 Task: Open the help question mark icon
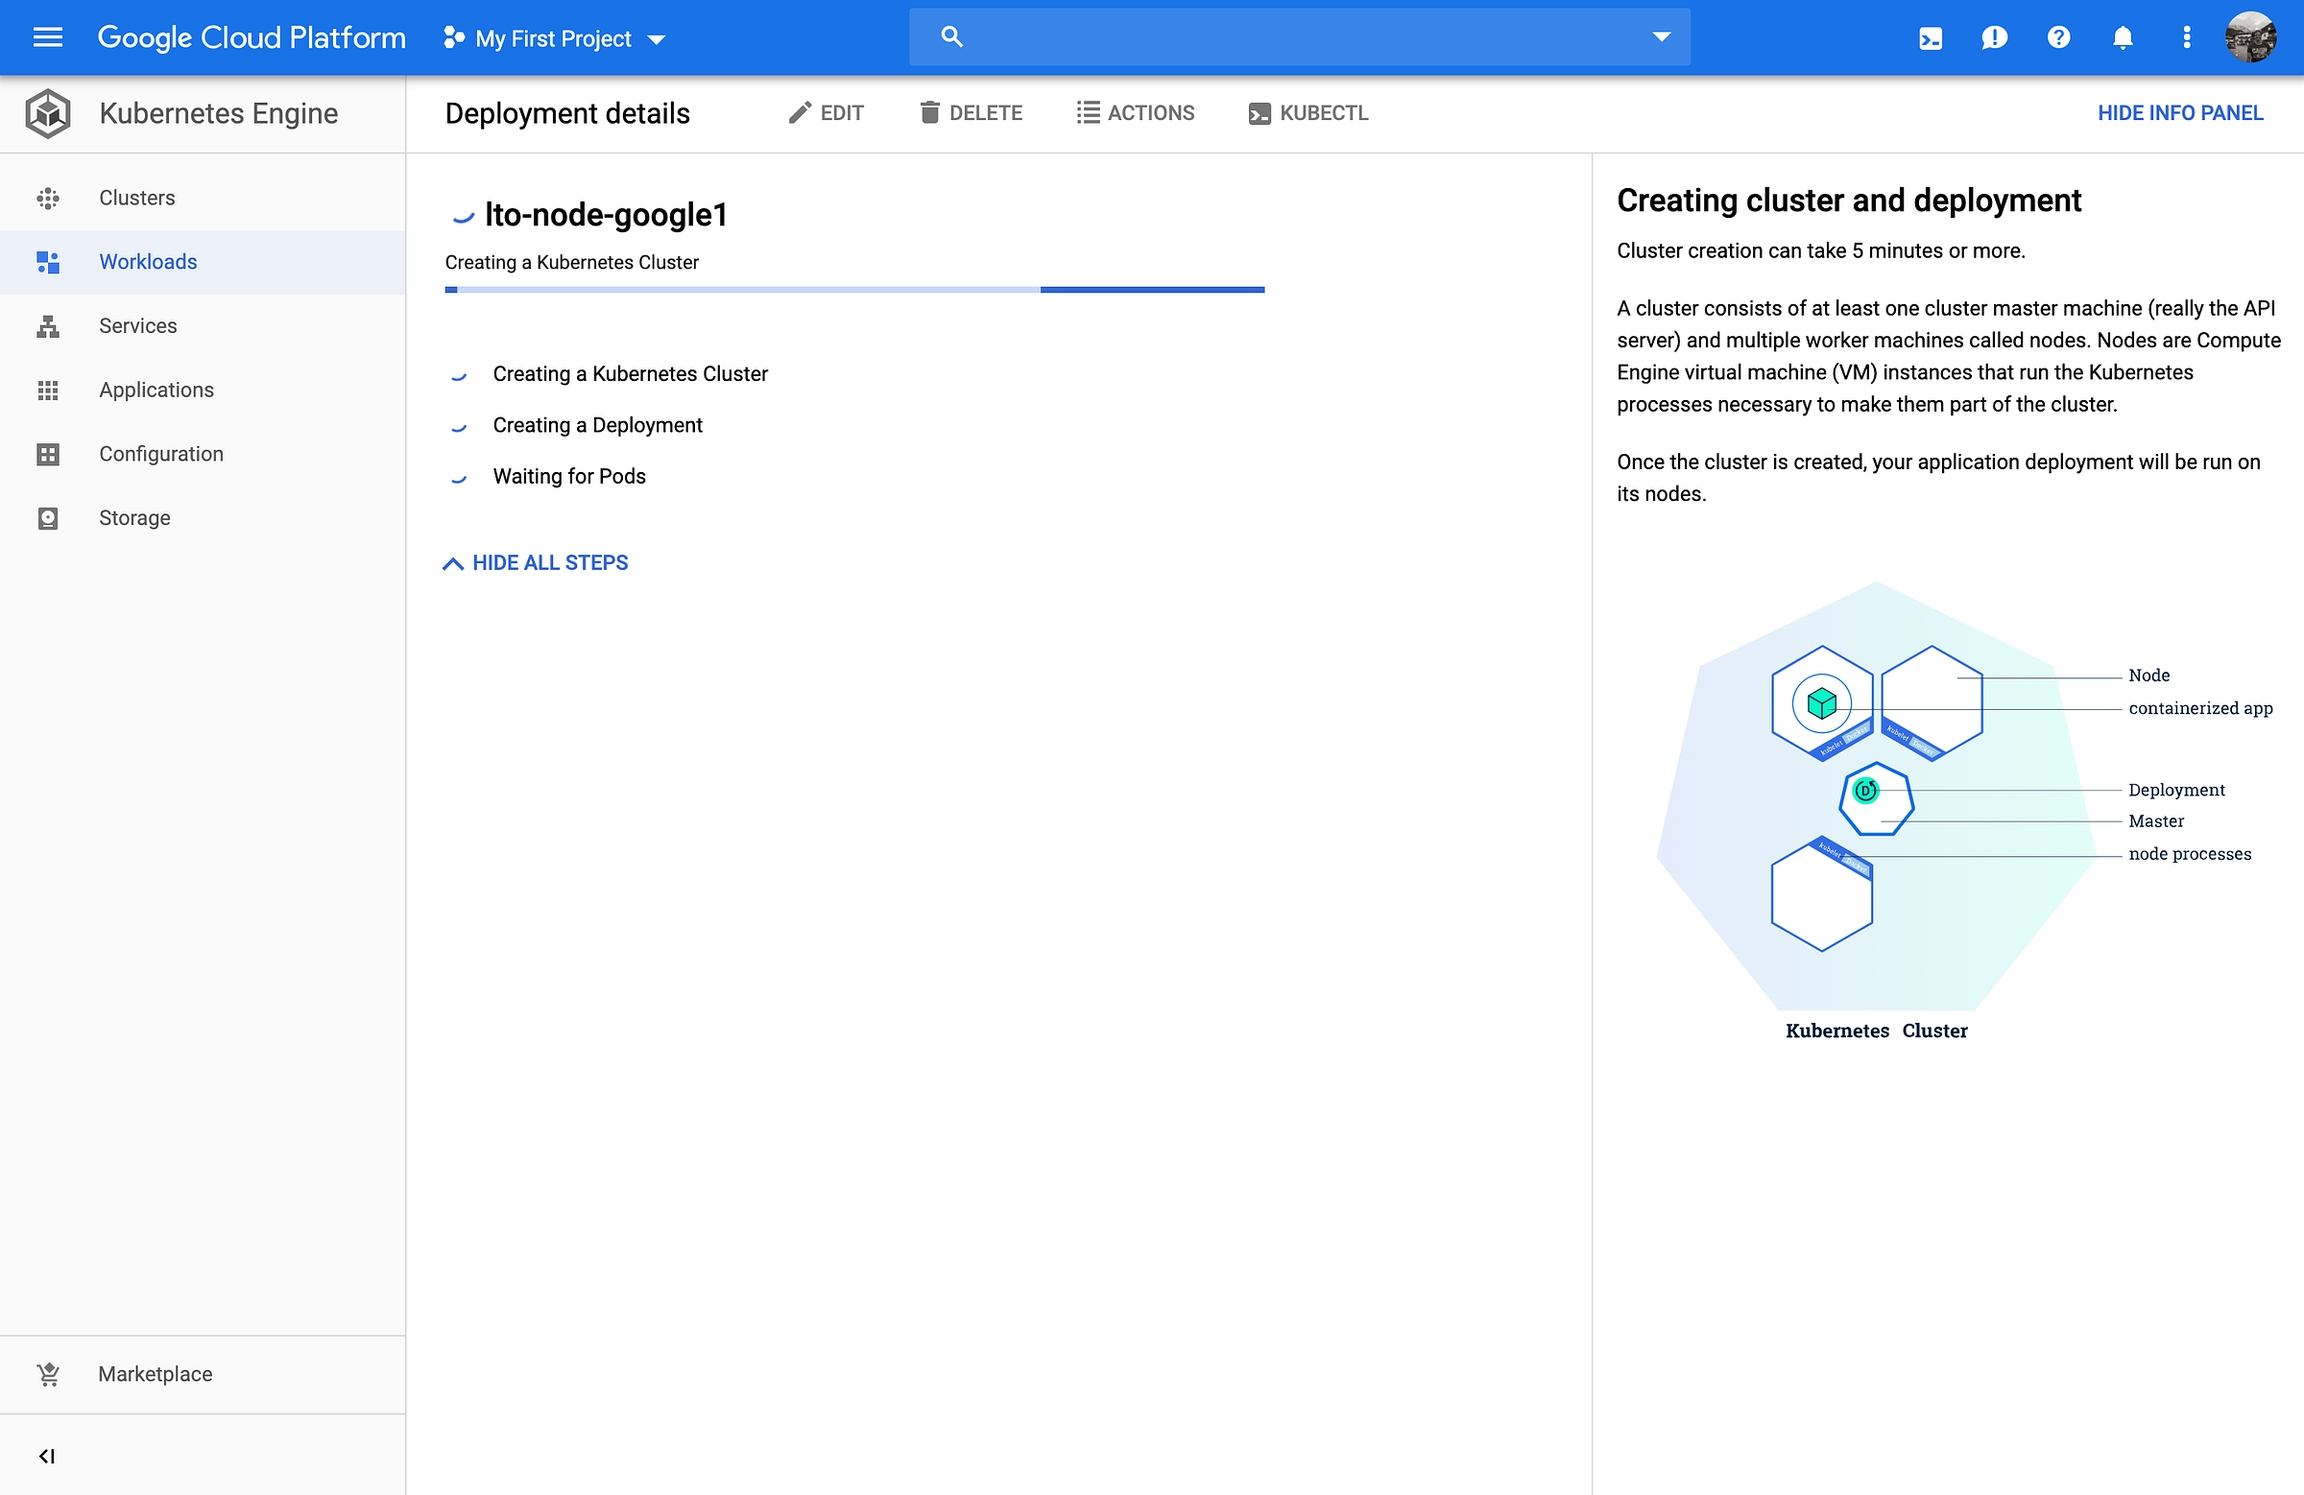click(x=2058, y=38)
